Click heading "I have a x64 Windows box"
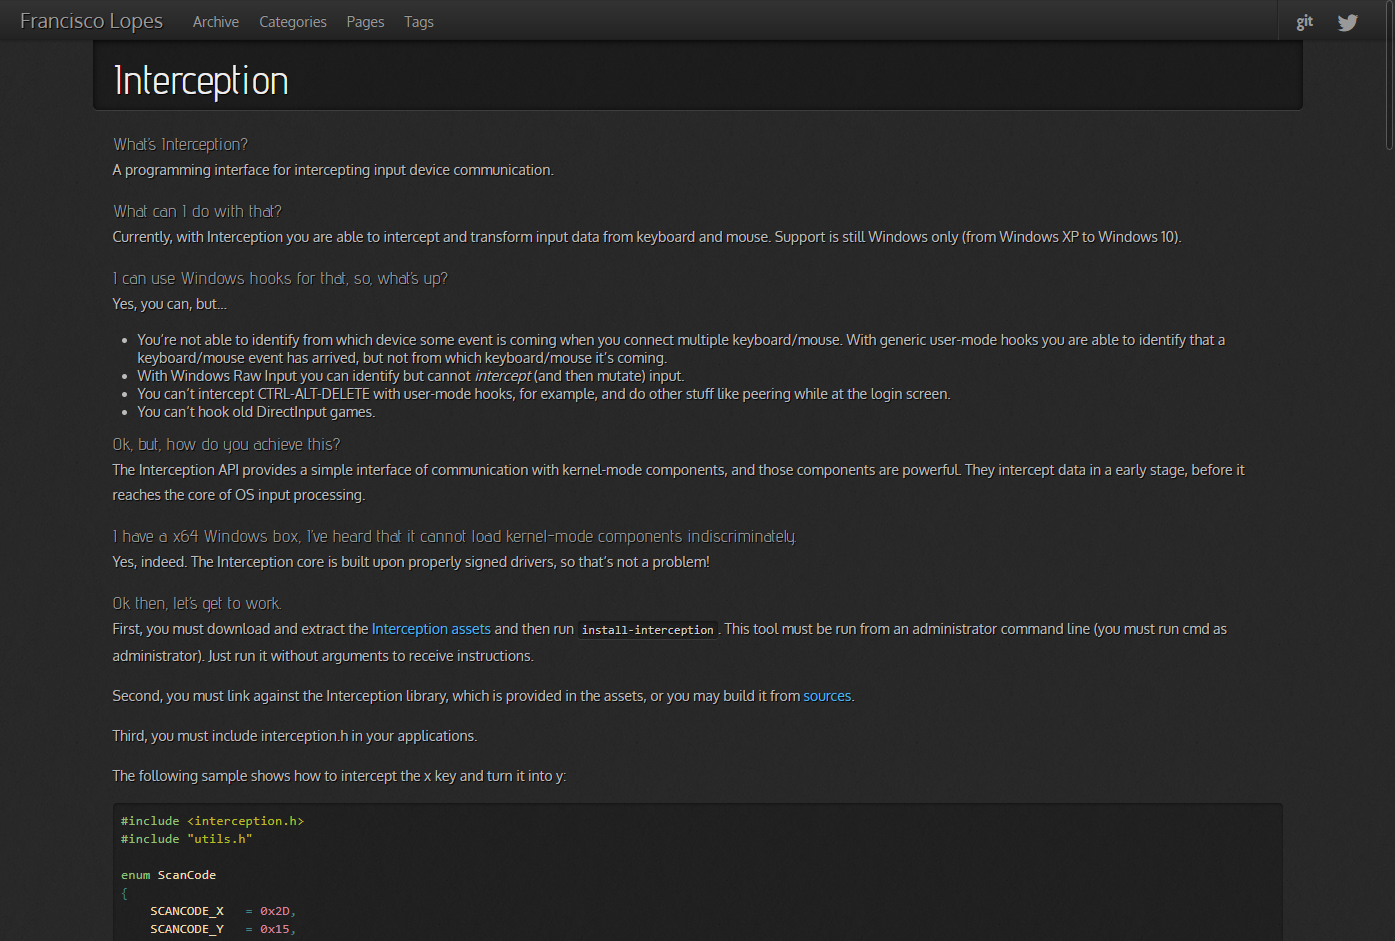This screenshot has width=1395, height=941. [455, 537]
